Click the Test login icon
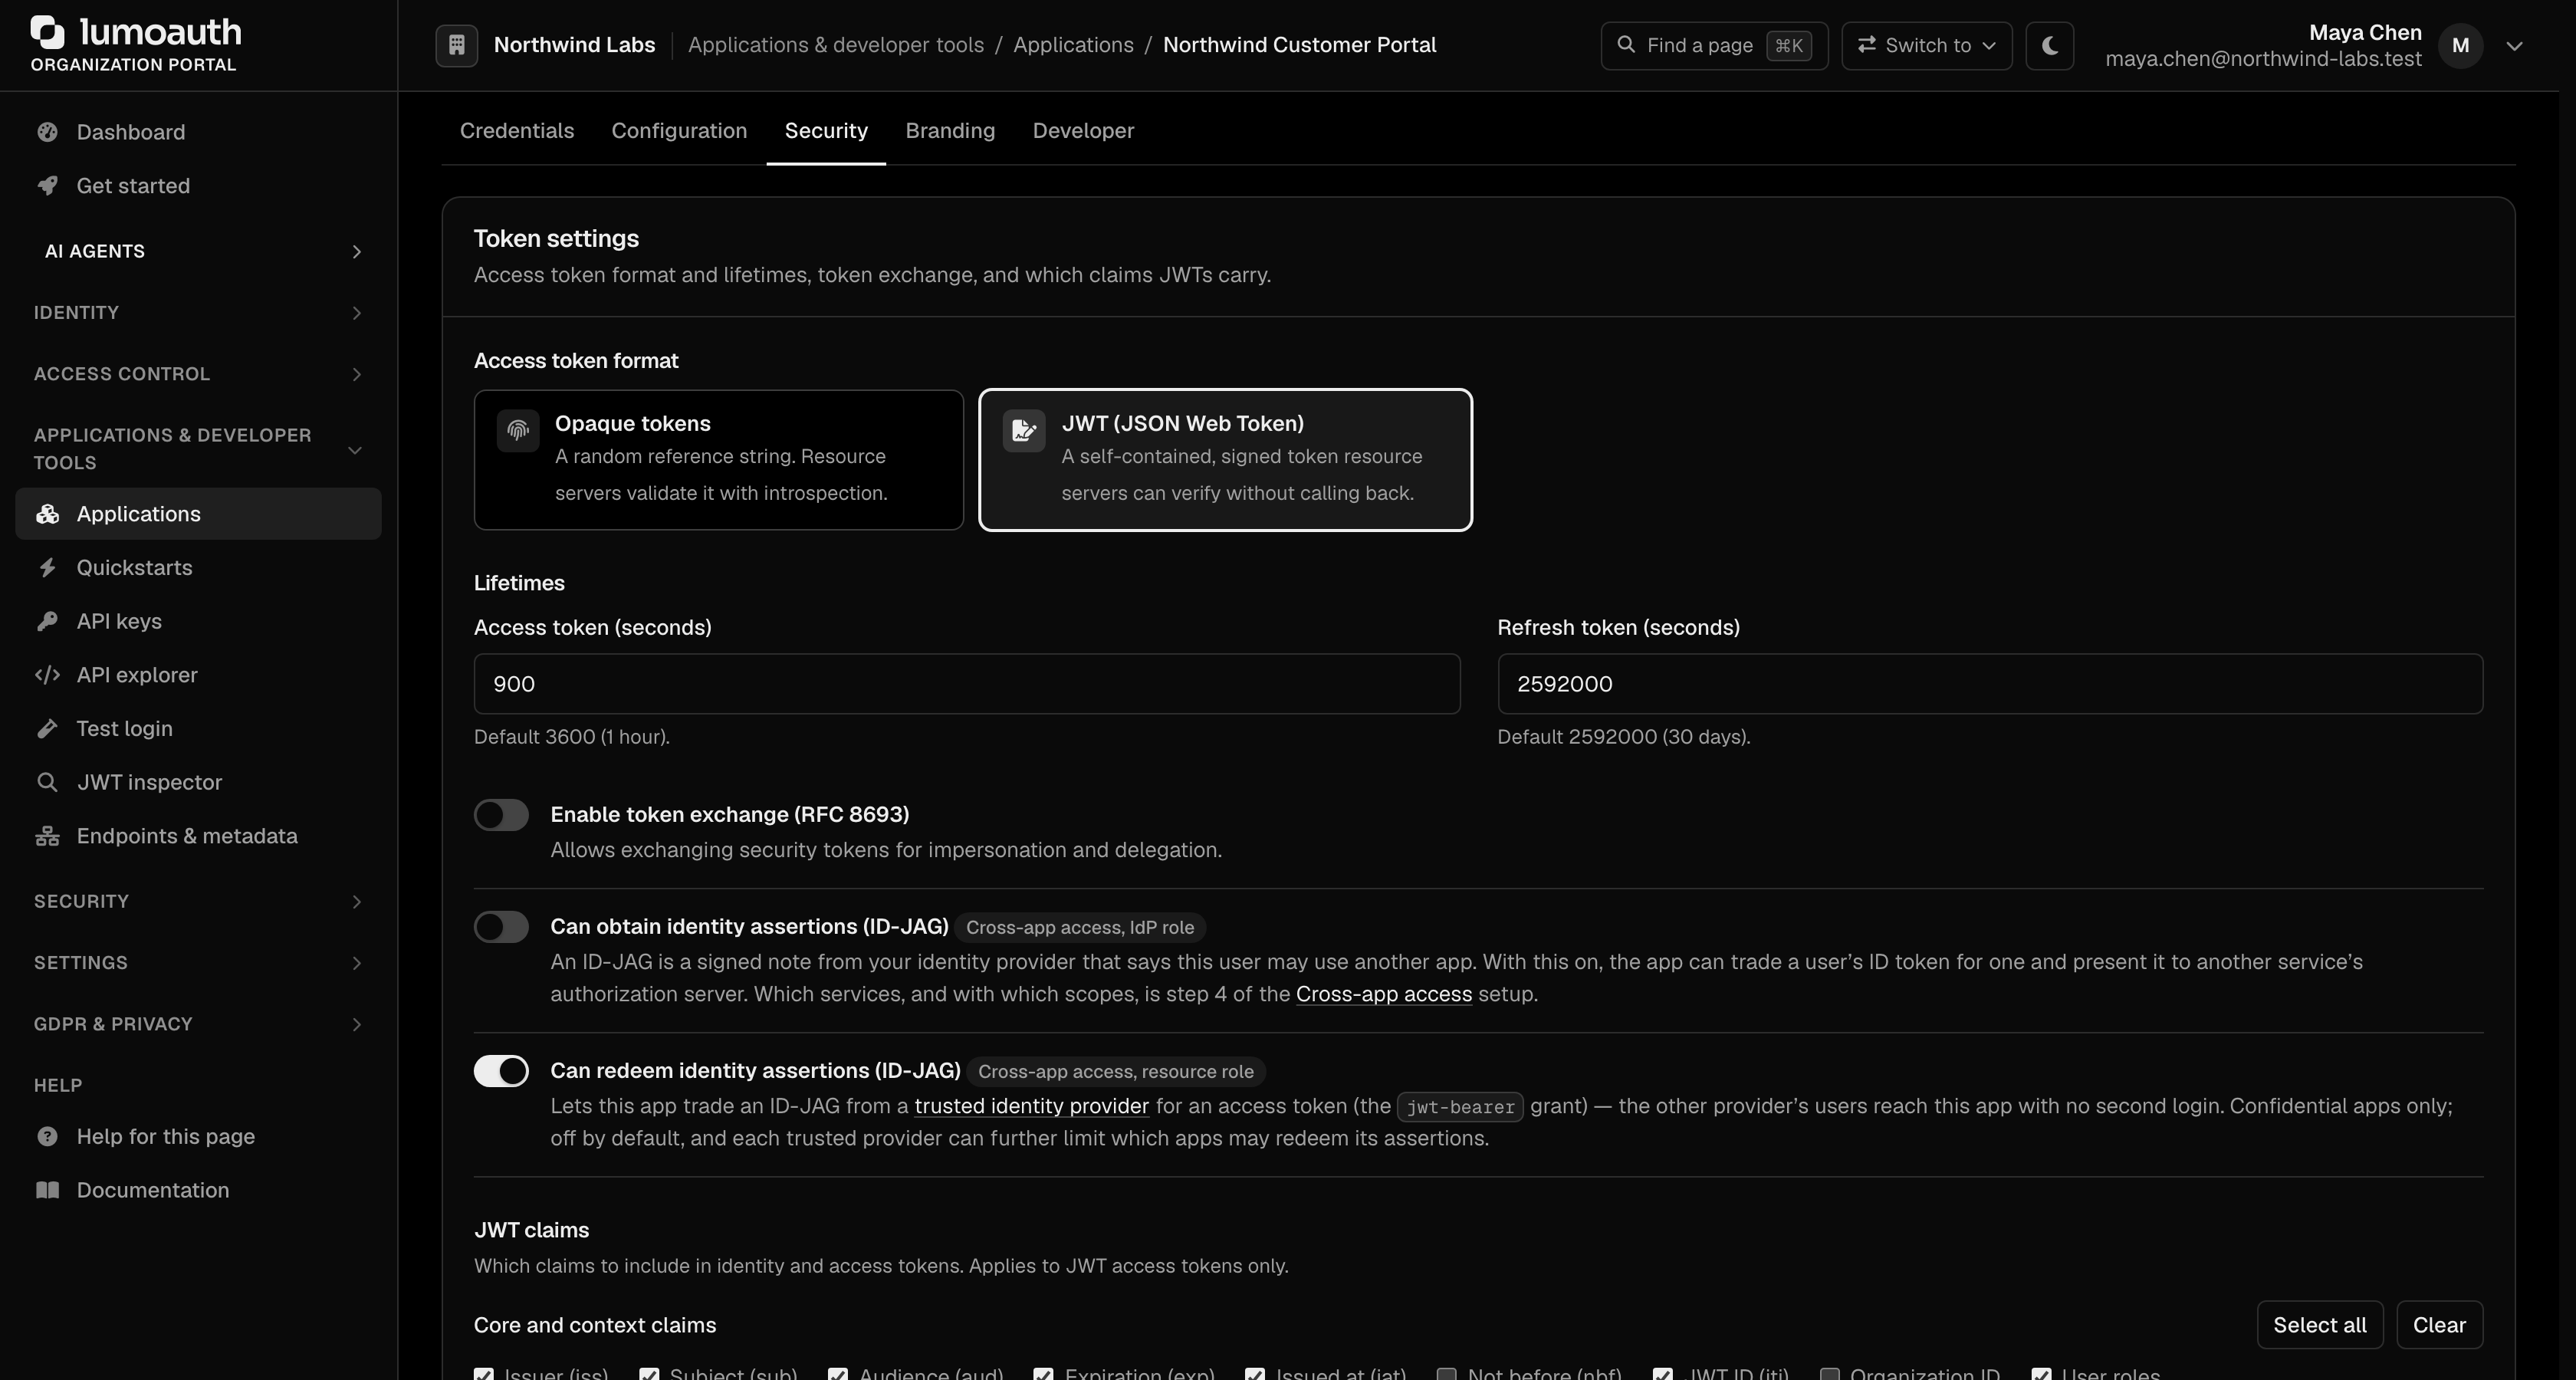 pyautogui.click(x=47, y=729)
